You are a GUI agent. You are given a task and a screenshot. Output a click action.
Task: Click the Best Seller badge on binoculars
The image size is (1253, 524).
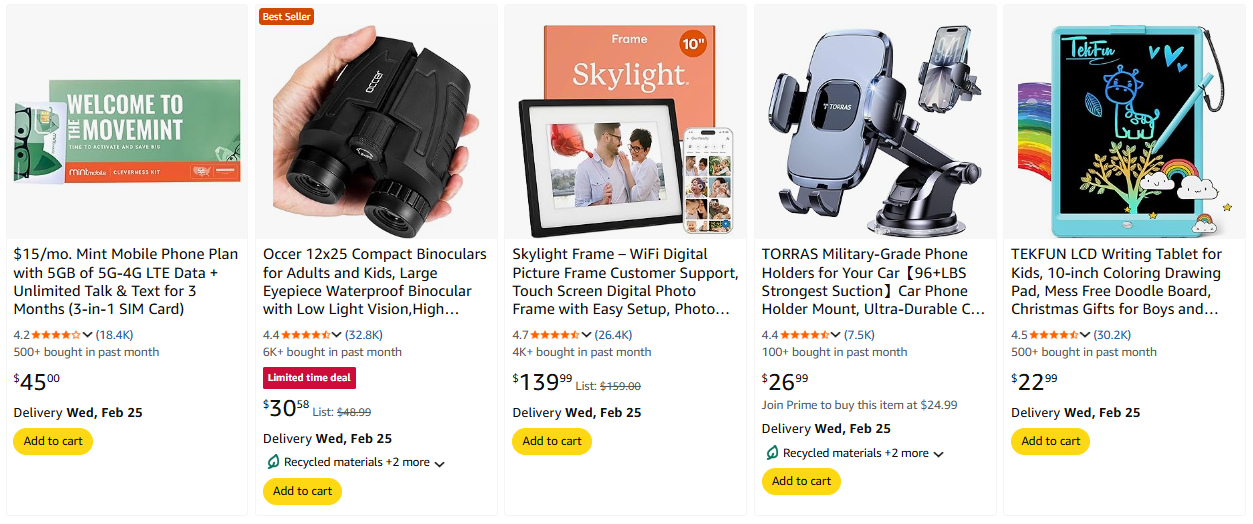pyautogui.click(x=287, y=16)
